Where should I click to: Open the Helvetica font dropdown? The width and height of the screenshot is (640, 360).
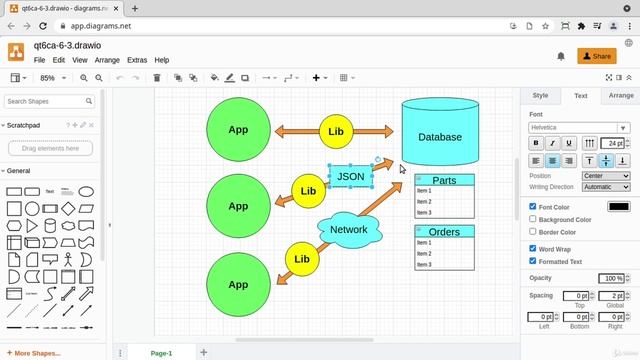(x=579, y=128)
